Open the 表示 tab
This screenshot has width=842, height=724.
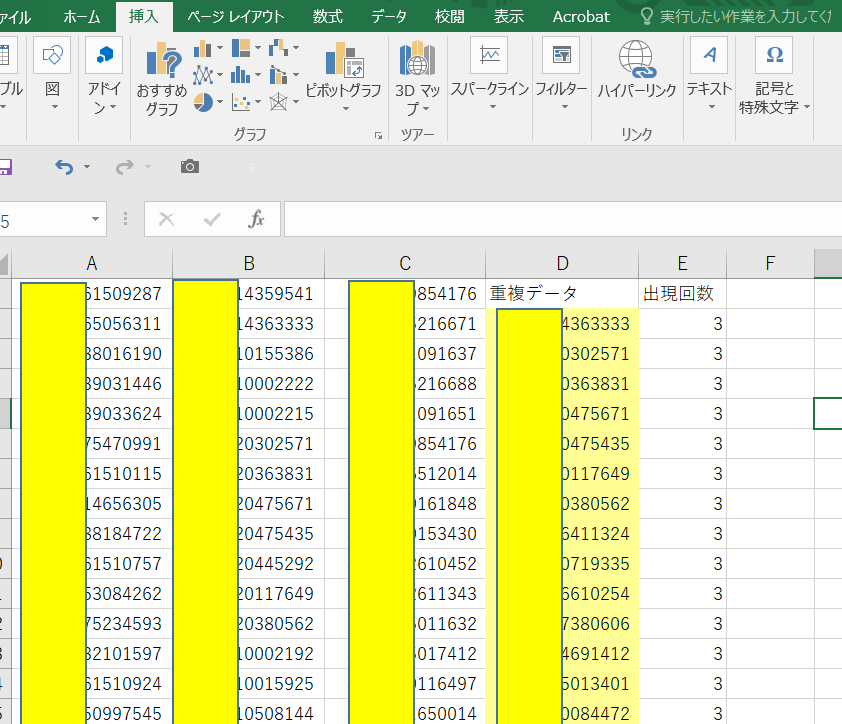click(509, 17)
